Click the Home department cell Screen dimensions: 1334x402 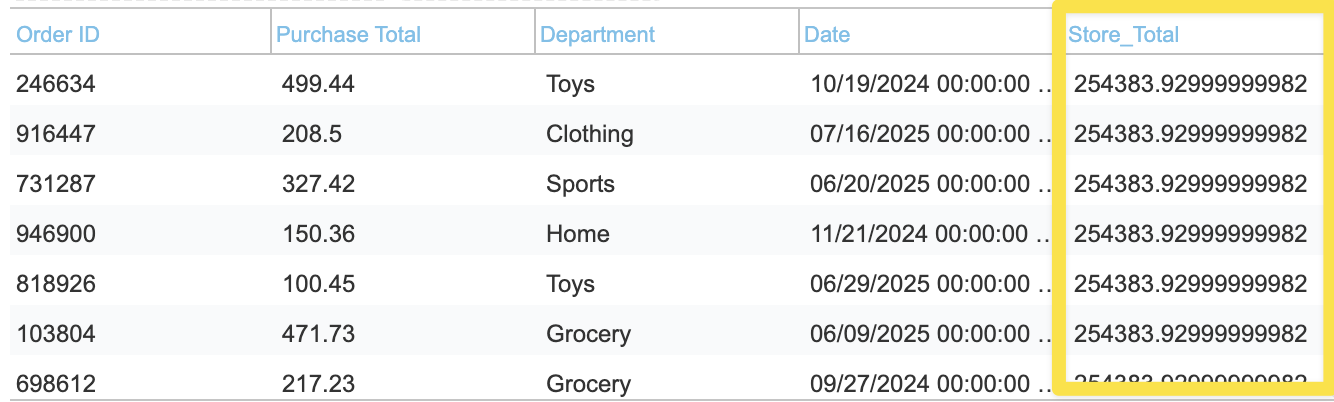point(577,234)
